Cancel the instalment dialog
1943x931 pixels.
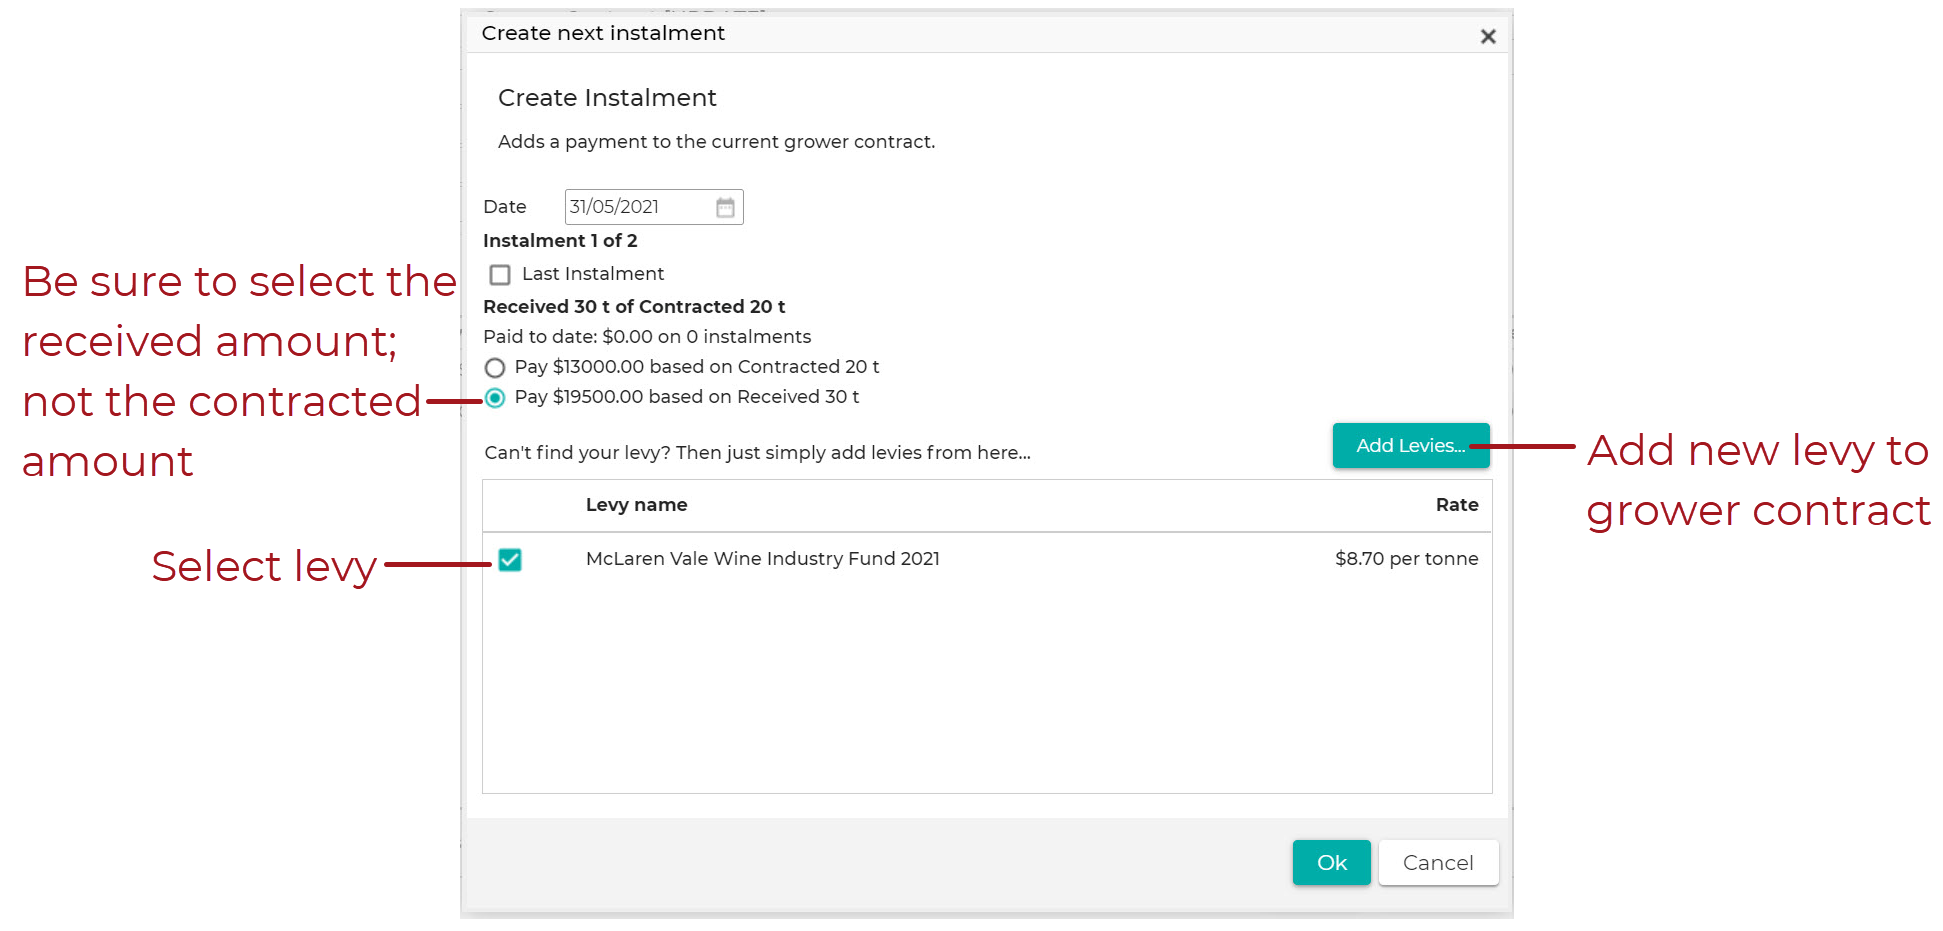[1438, 863]
